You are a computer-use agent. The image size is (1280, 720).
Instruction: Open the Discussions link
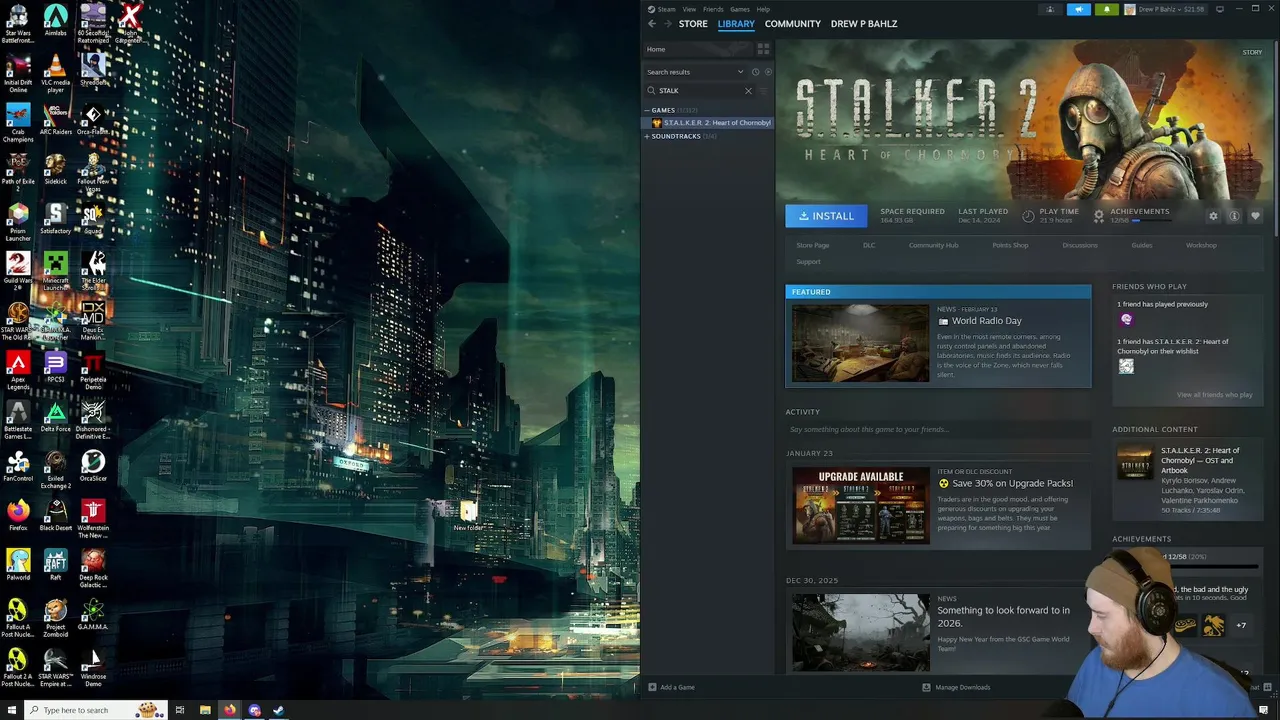(1080, 245)
